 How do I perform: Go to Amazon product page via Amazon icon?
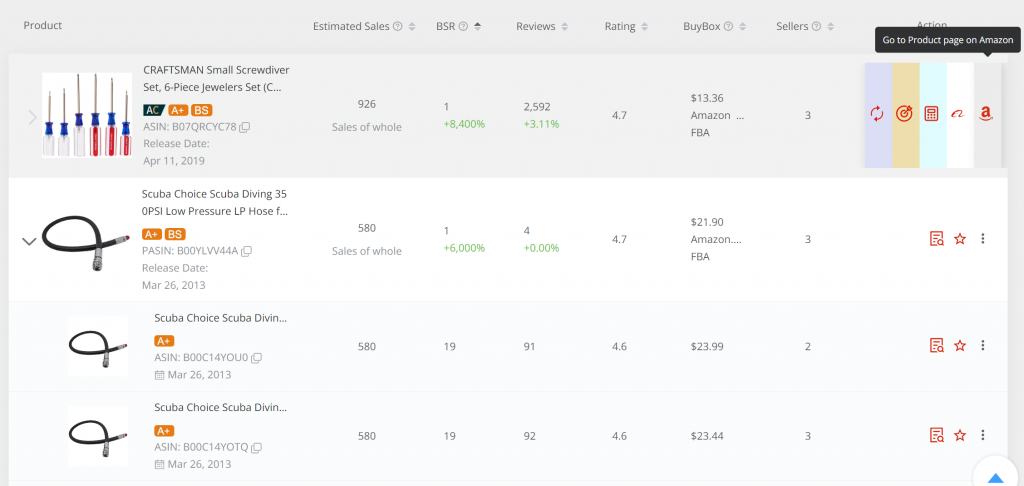point(986,114)
